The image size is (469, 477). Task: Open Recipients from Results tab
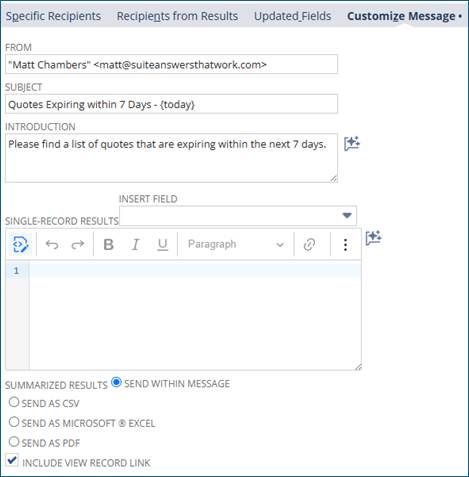177,16
